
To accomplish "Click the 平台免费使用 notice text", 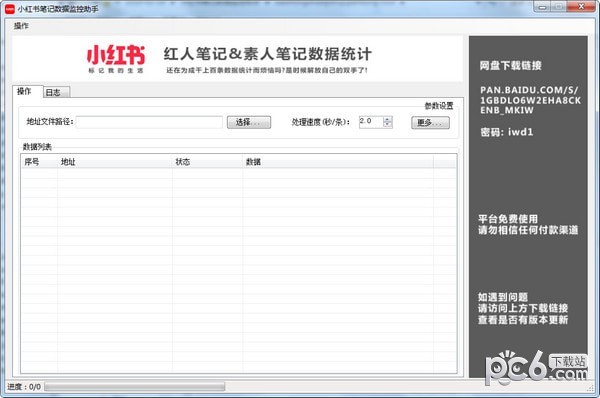I will point(508,219).
